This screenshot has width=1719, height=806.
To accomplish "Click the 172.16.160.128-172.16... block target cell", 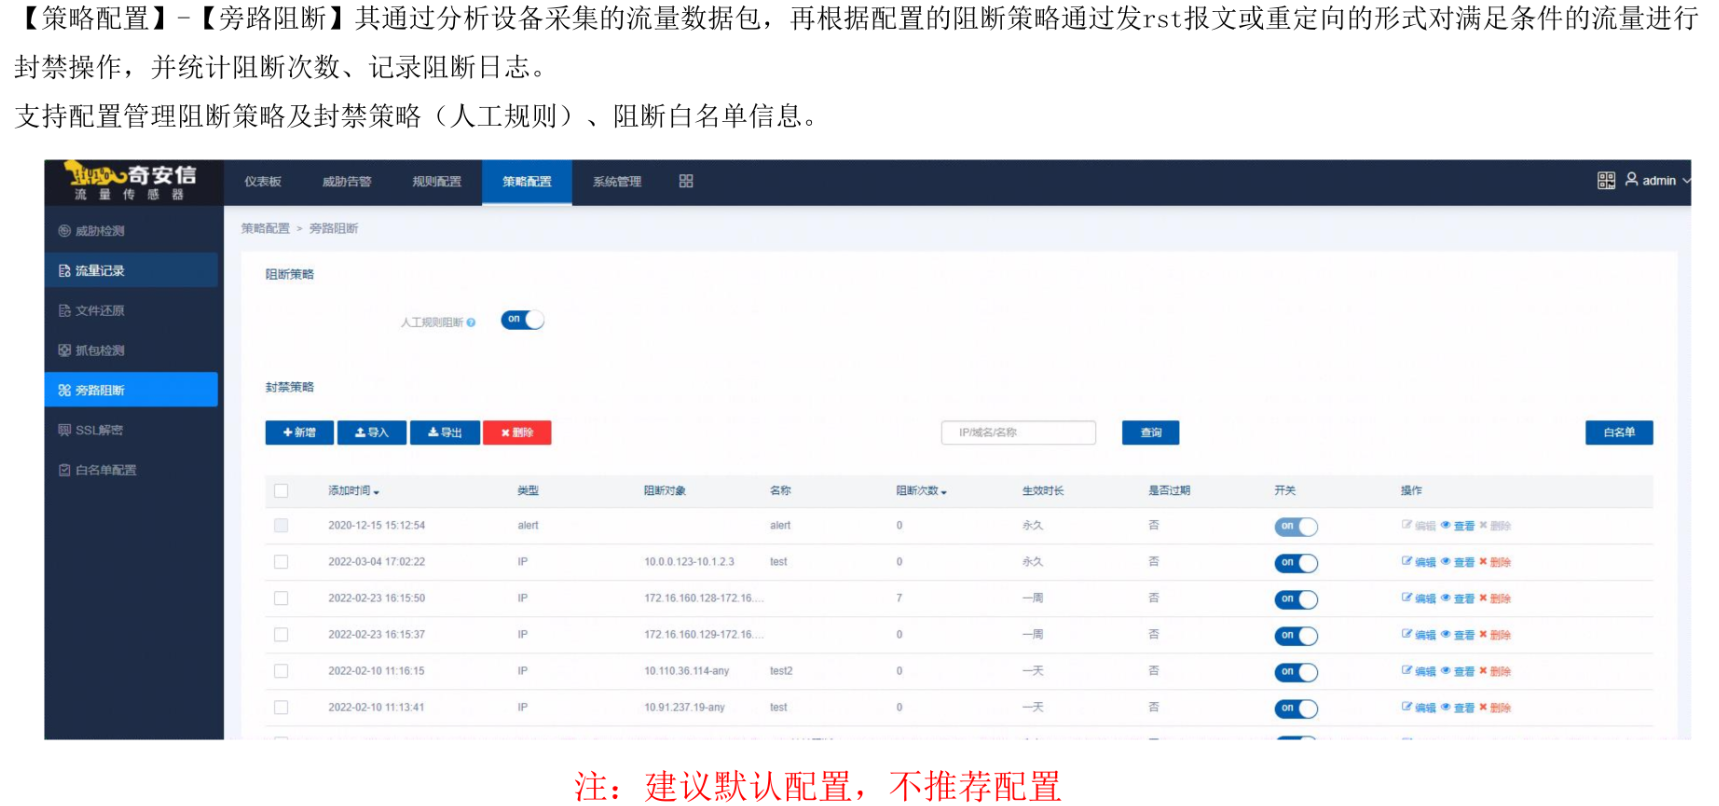I will tap(704, 598).
